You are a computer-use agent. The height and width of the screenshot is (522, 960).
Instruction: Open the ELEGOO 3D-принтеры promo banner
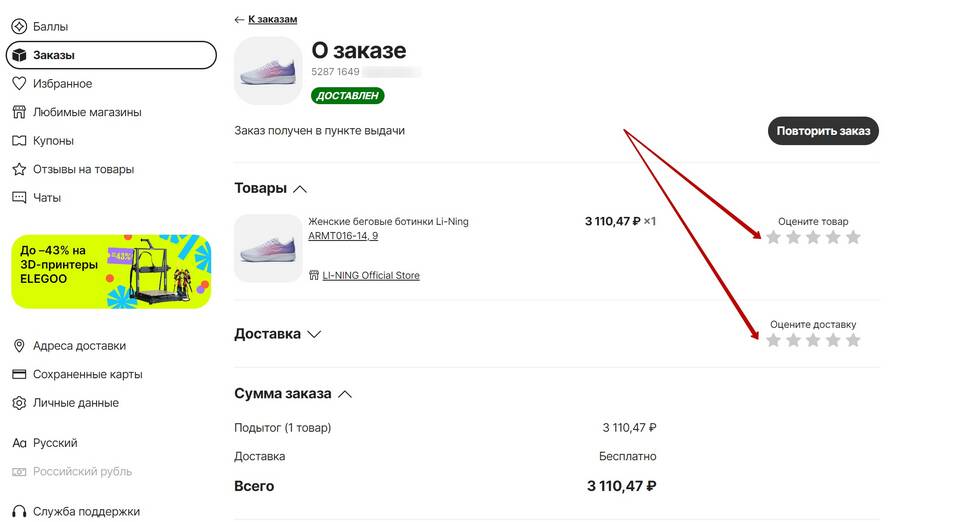point(111,271)
